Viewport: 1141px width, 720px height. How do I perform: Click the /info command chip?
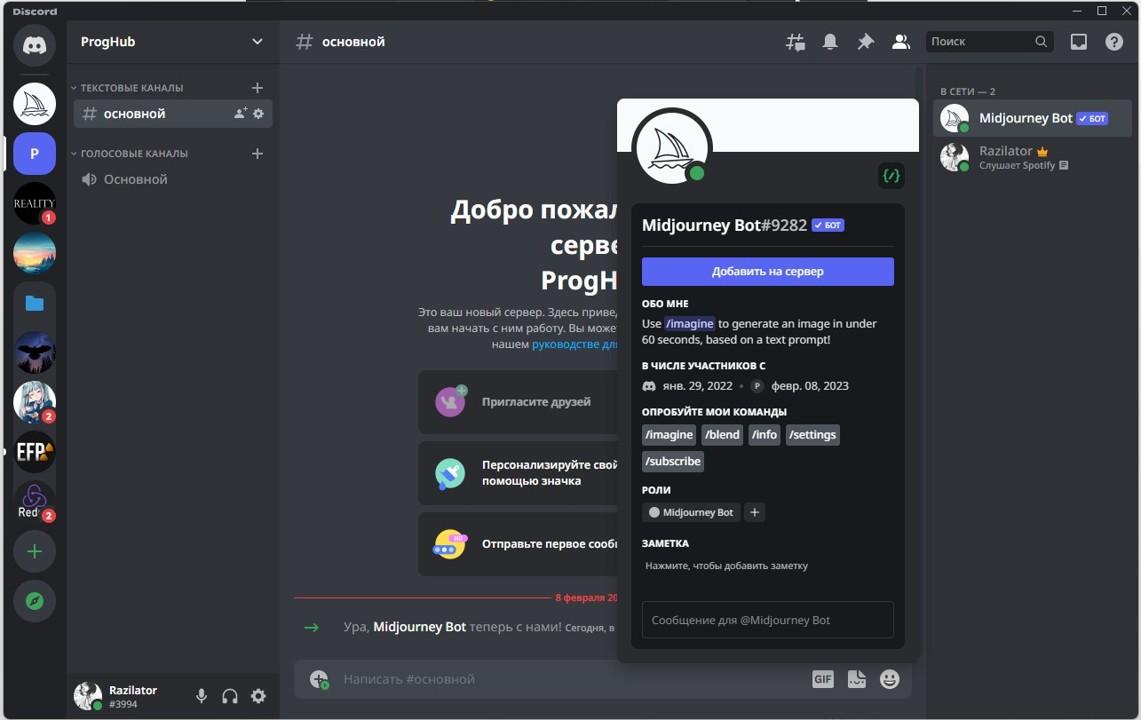tap(764, 435)
